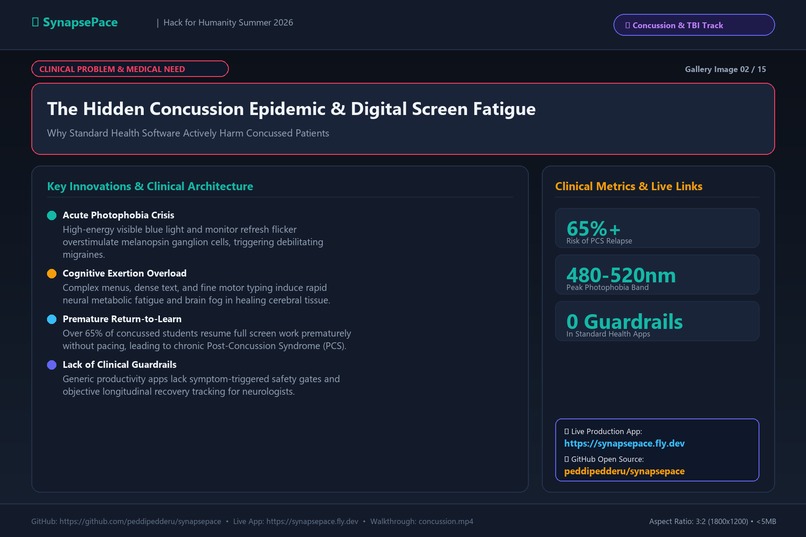Click the Hack for Humanity Summer 2026 text
This screenshot has width=806, height=537.
coord(228,23)
